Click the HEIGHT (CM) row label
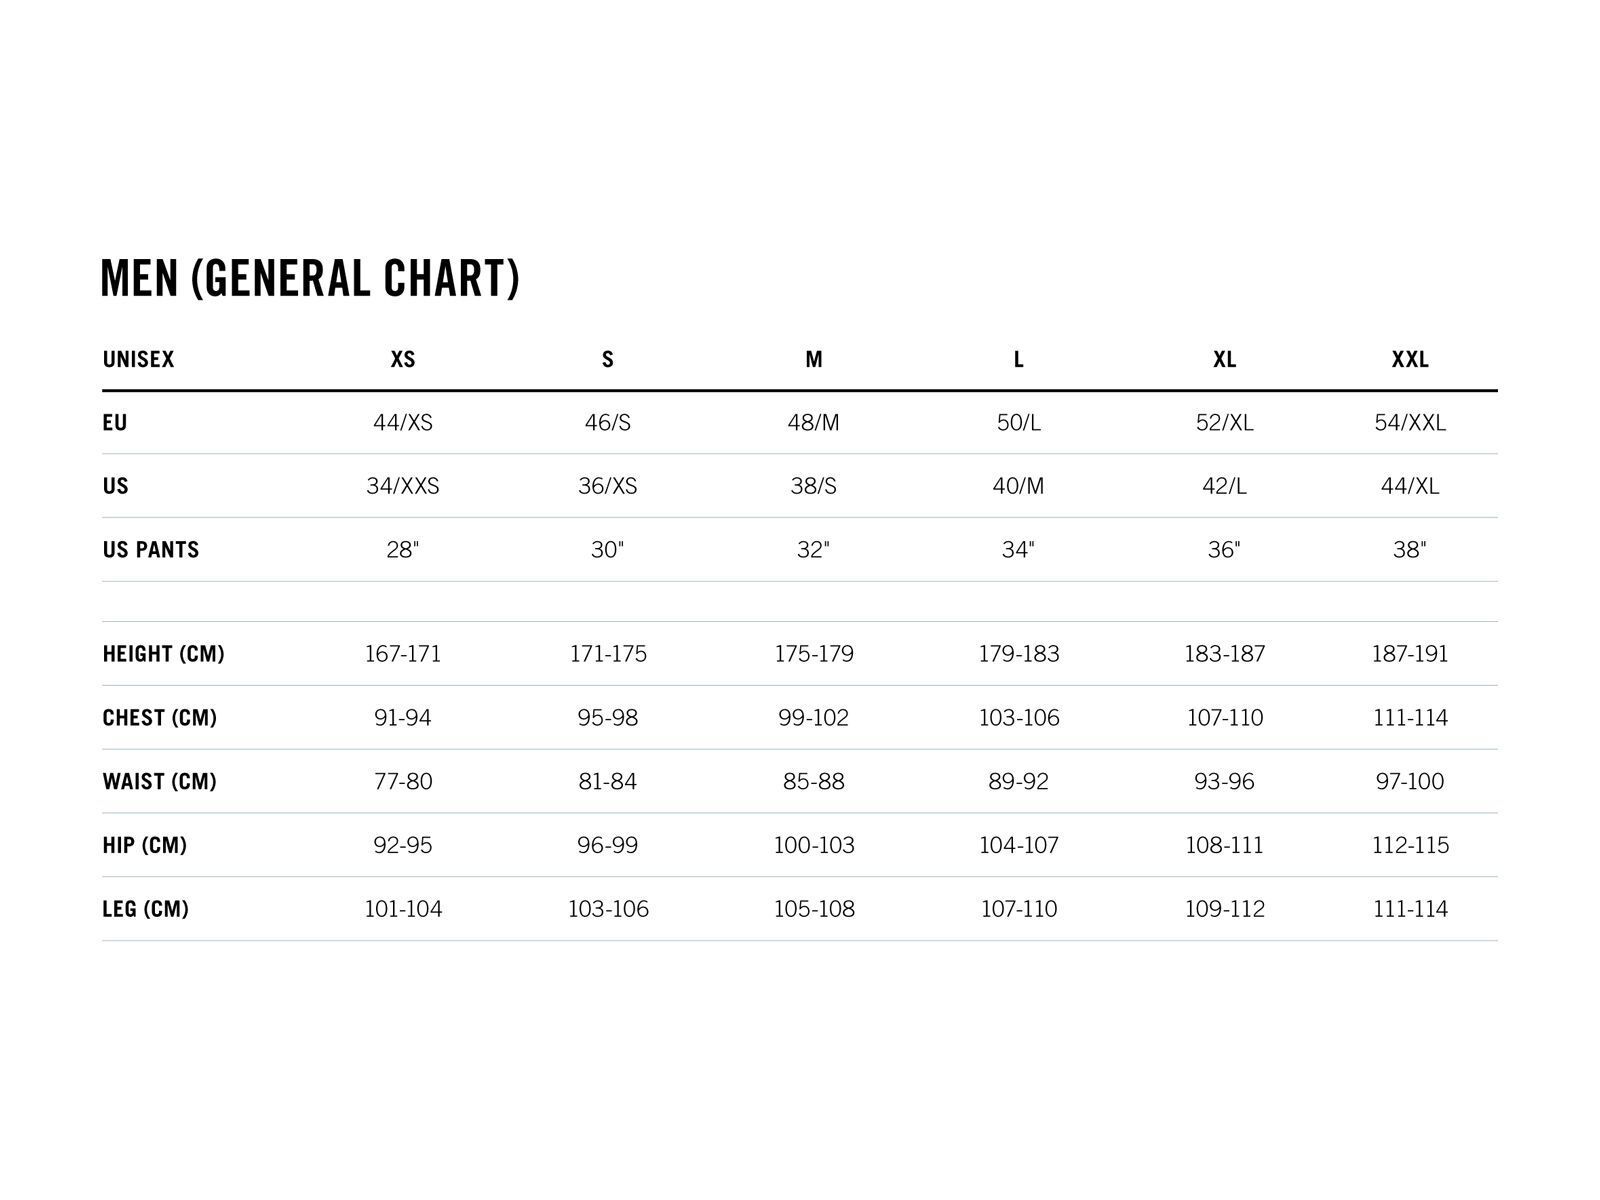 click(163, 653)
